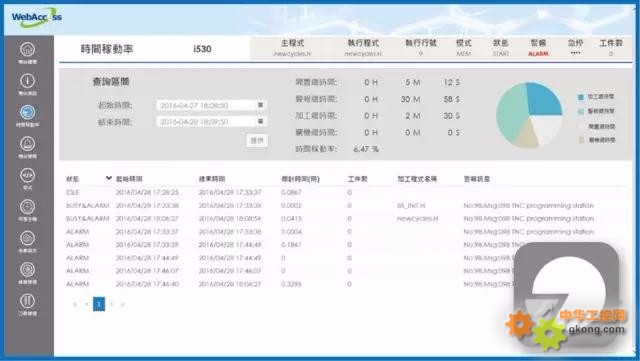Go to page 1 in pagination
Image resolution: width=640 pixels, height=361 pixels.
(x=99, y=304)
